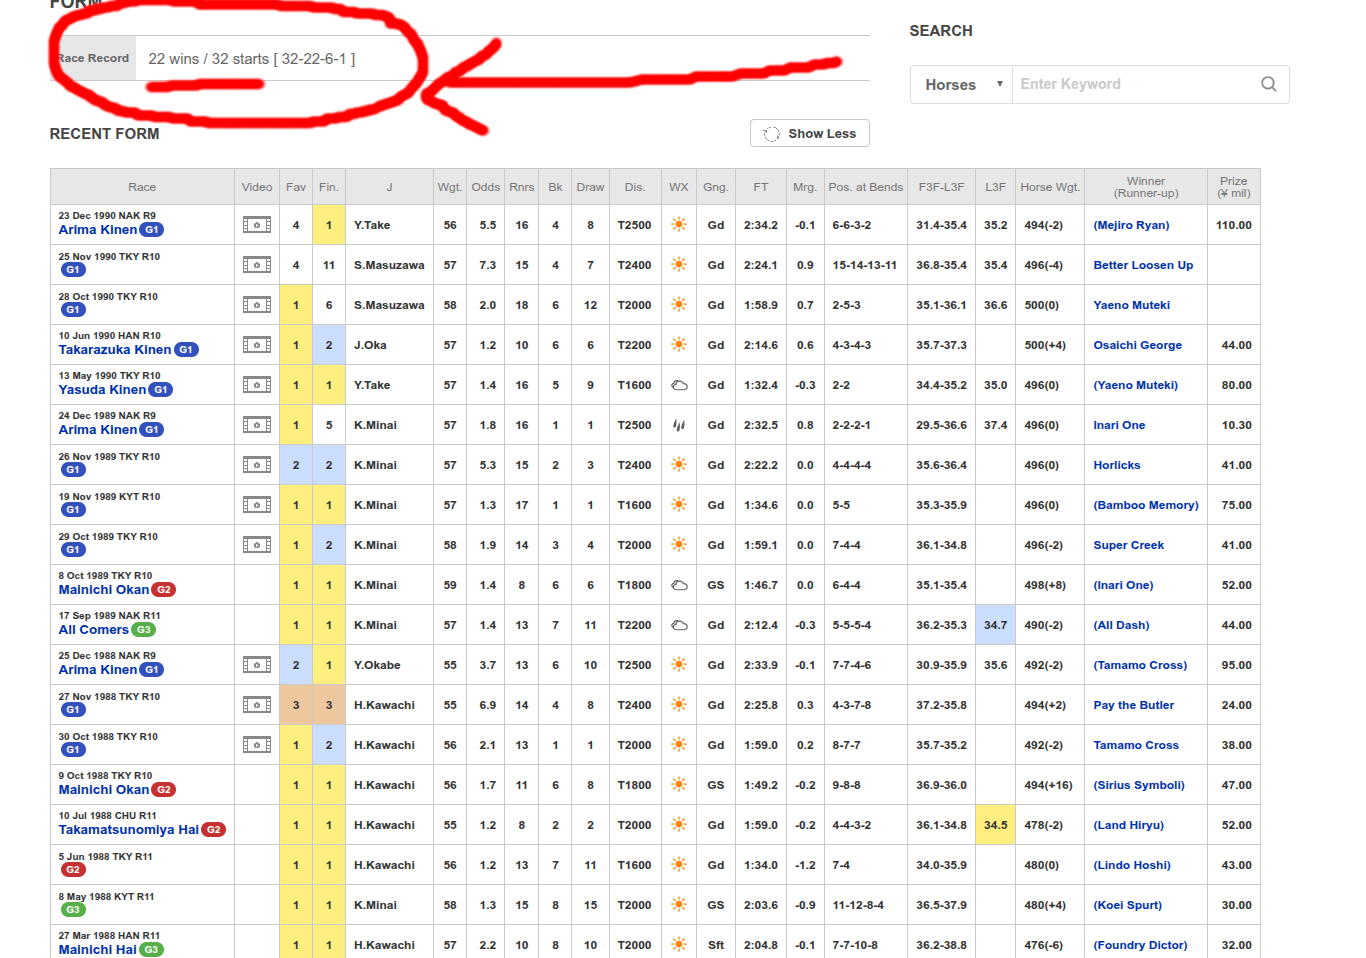This screenshot has width=1366, height=958.
Task: Open video for 25 Nov 1990 TKY R10 race
Action: coord(257,265)
